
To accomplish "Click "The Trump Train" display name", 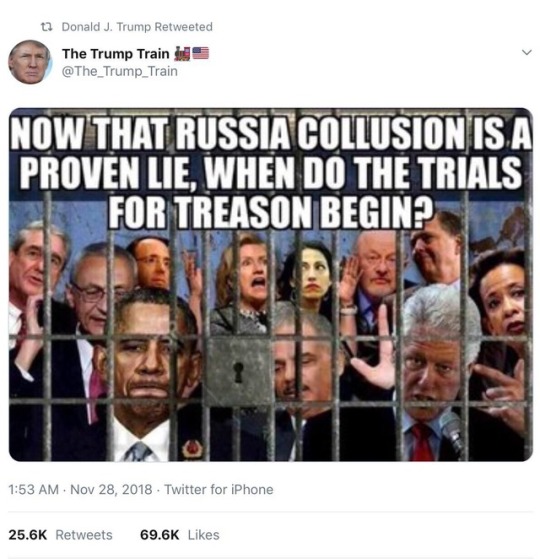I will (x=115, y=54).
